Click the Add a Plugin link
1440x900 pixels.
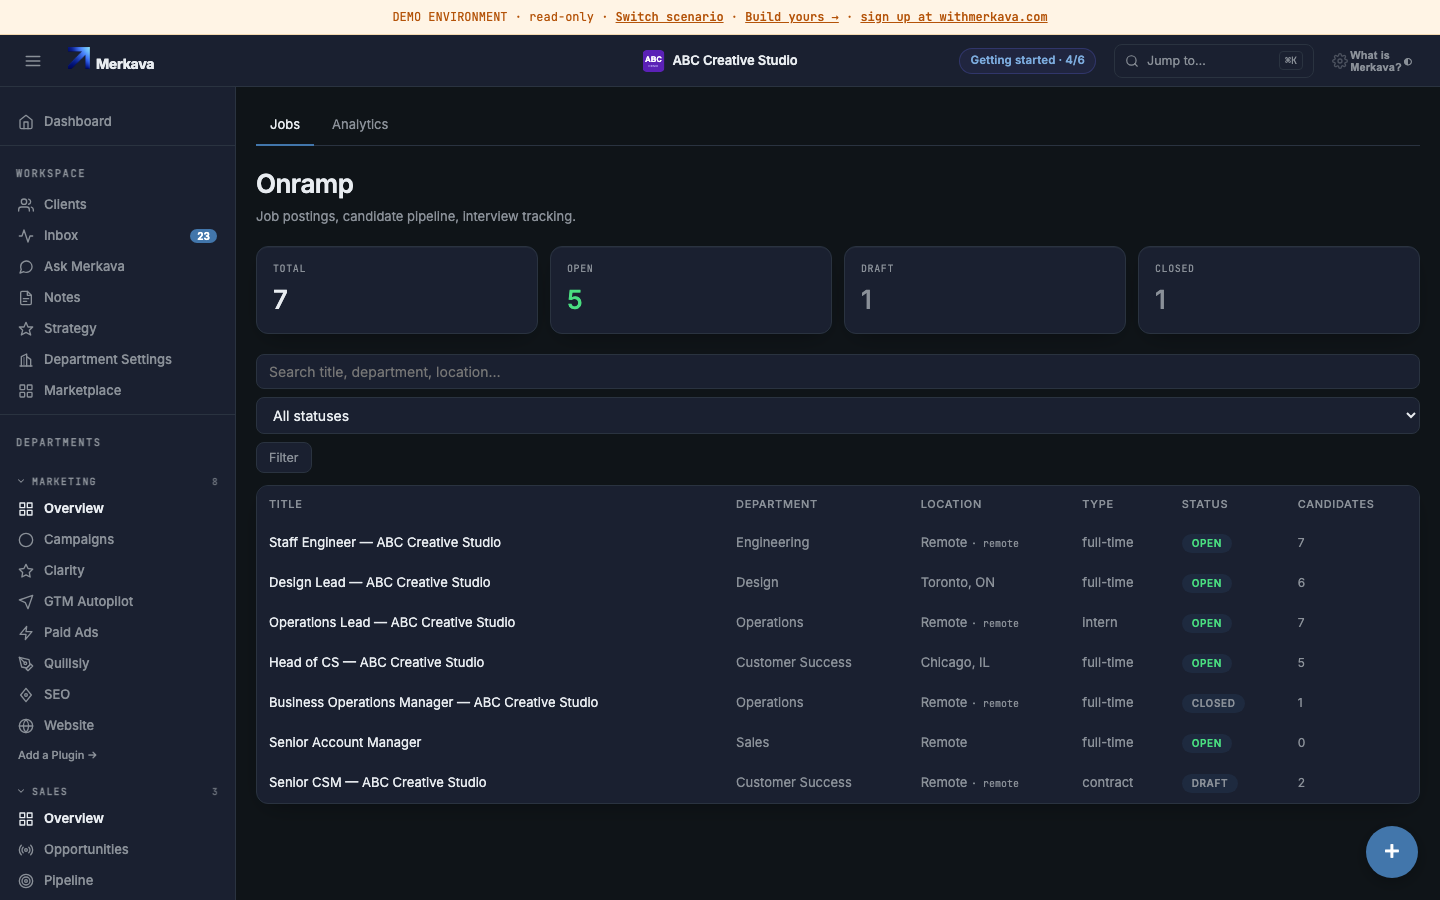point(57,756)
